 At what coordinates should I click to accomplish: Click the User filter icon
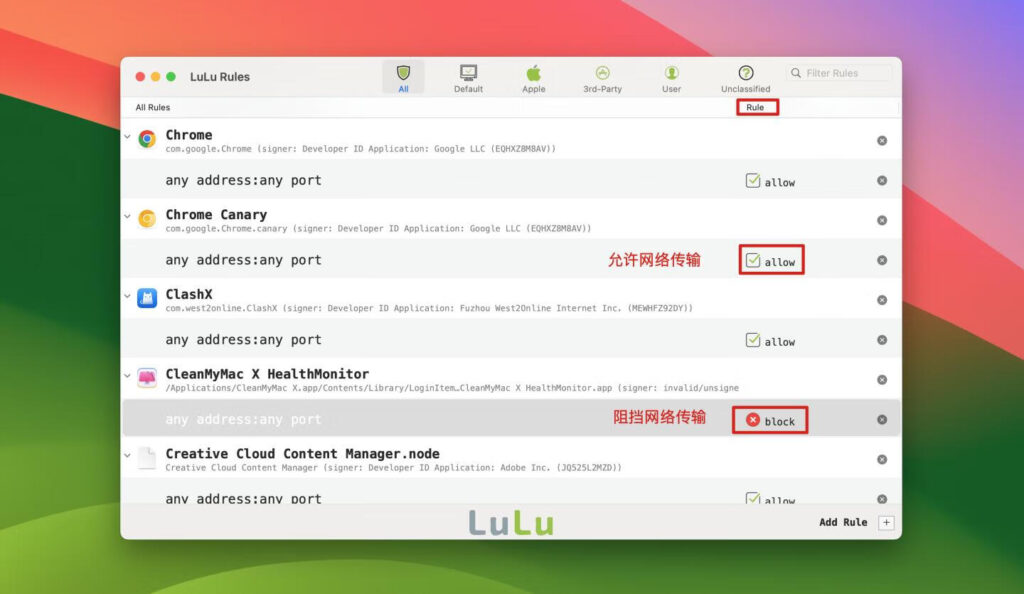(x=671, y=73)
